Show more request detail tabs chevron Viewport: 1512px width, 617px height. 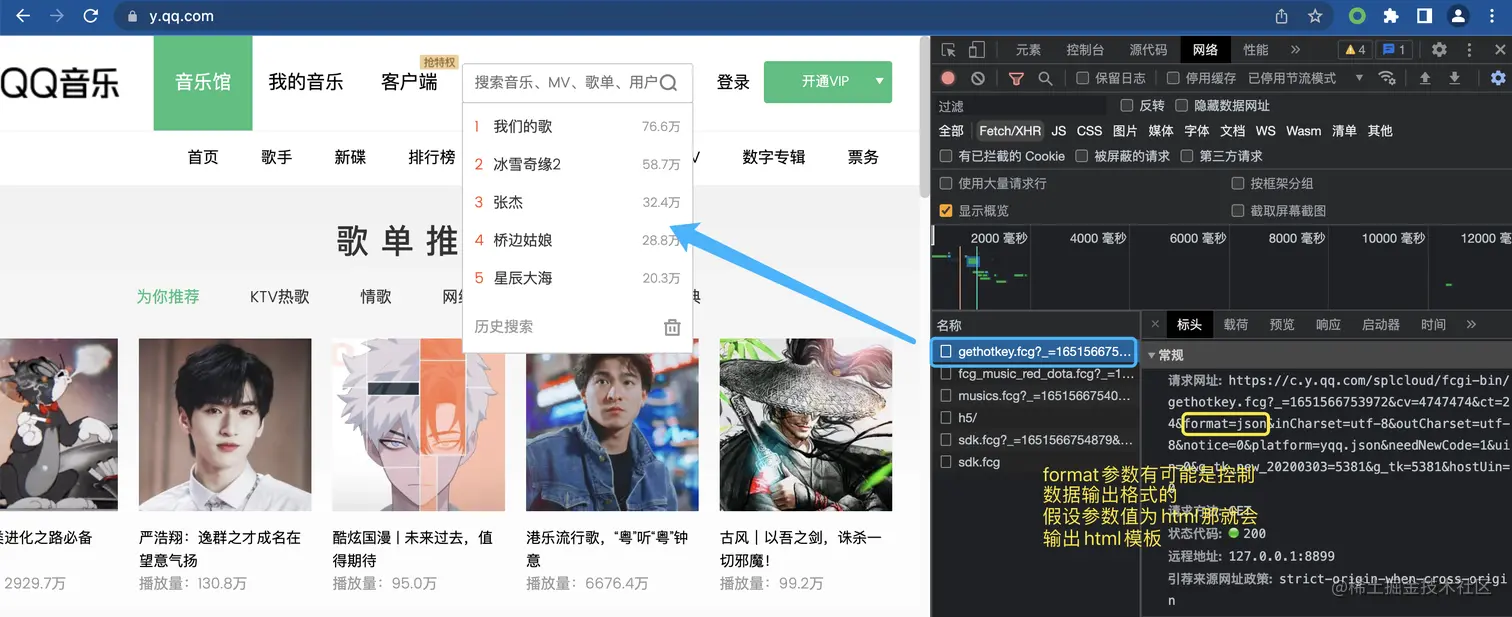pyautogui.click(x=1471, y=324)
